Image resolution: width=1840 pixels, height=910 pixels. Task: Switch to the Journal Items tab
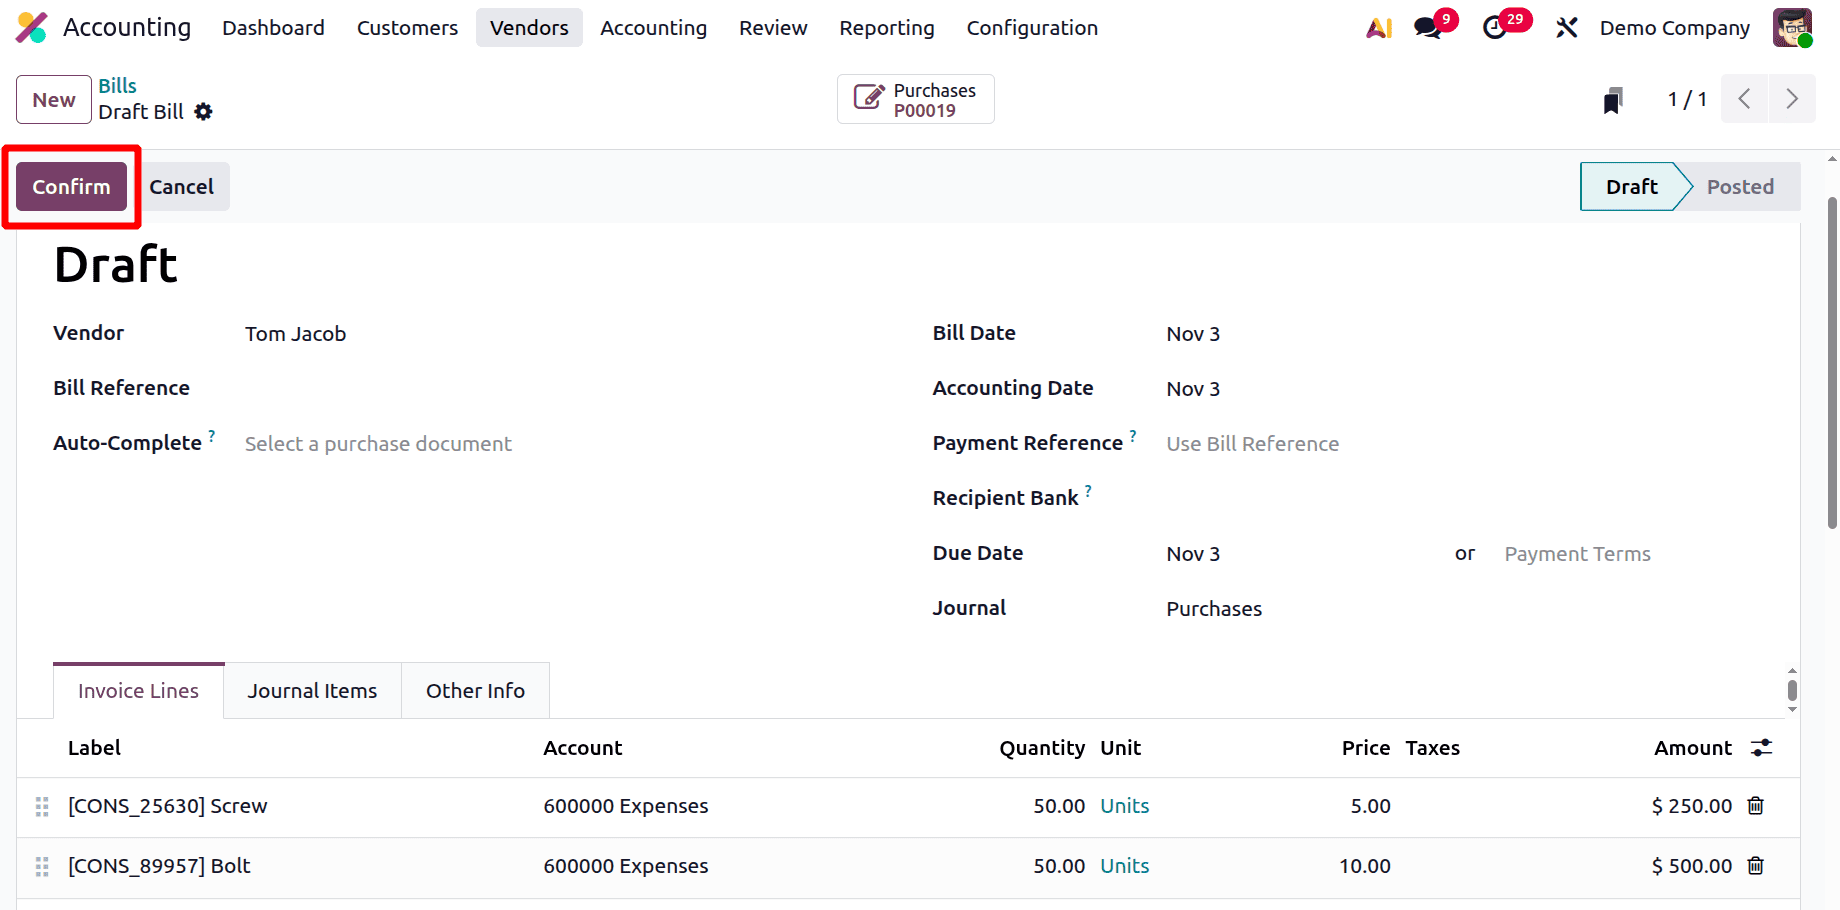click(x=311, y=690)
